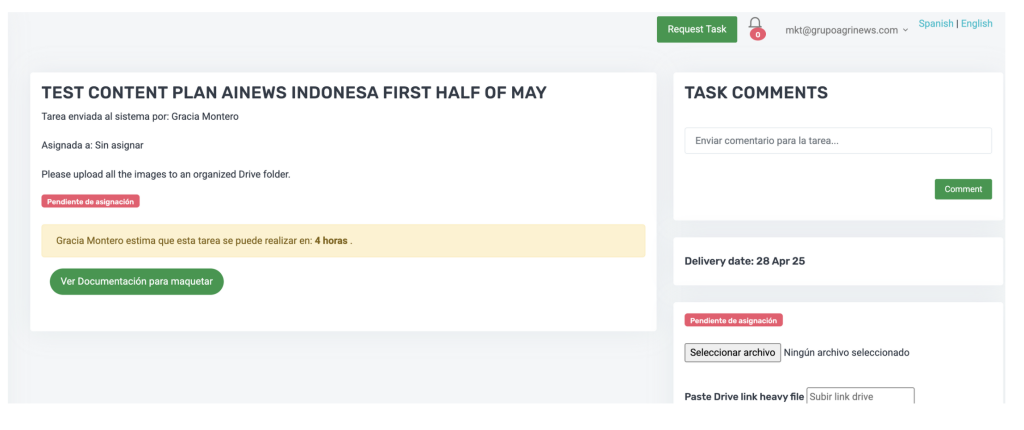Click the Subir link drive field
1024x430 pixels.
860,397
